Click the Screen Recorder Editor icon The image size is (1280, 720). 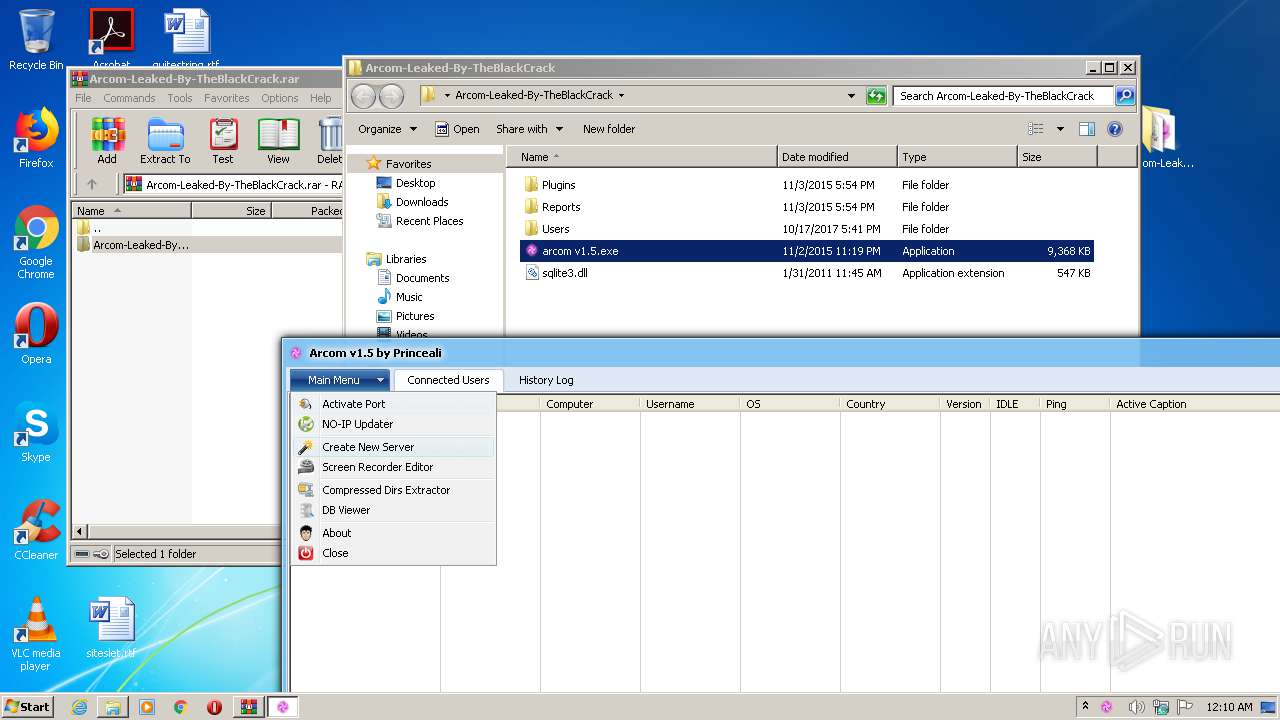pyautogui.click(x=306, y=467)
